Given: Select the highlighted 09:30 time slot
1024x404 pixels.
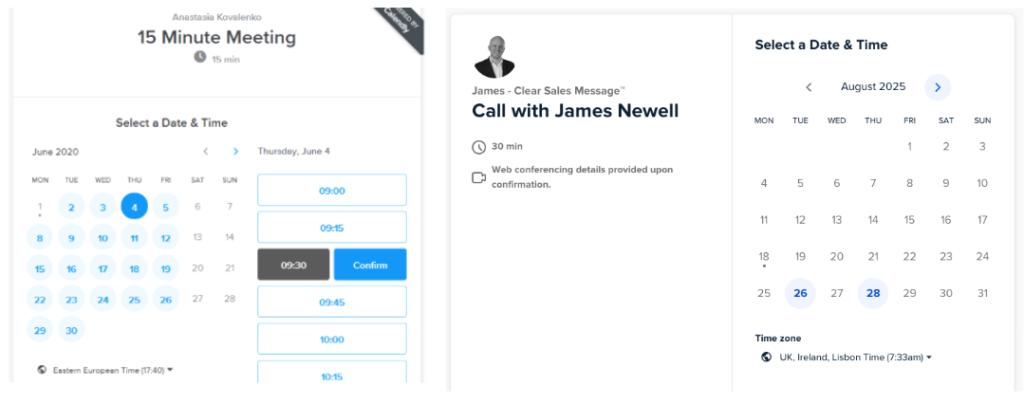Looking at the screenshot, I should 293,265.
